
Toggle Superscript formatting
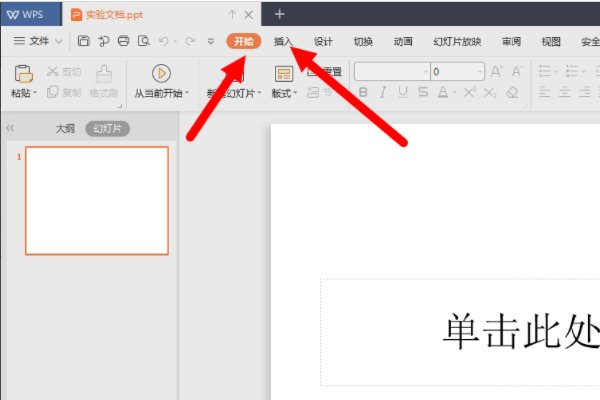tap(470, 92)
